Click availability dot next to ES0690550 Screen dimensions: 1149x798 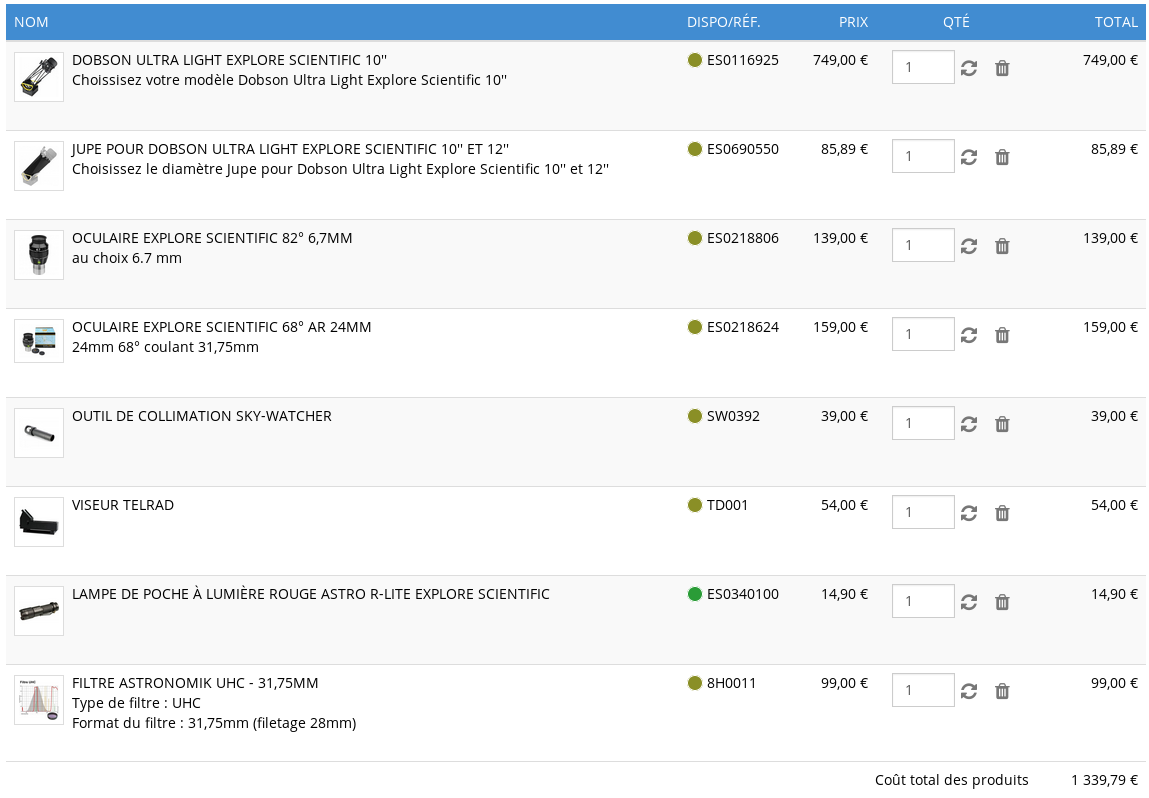[695, 149]
